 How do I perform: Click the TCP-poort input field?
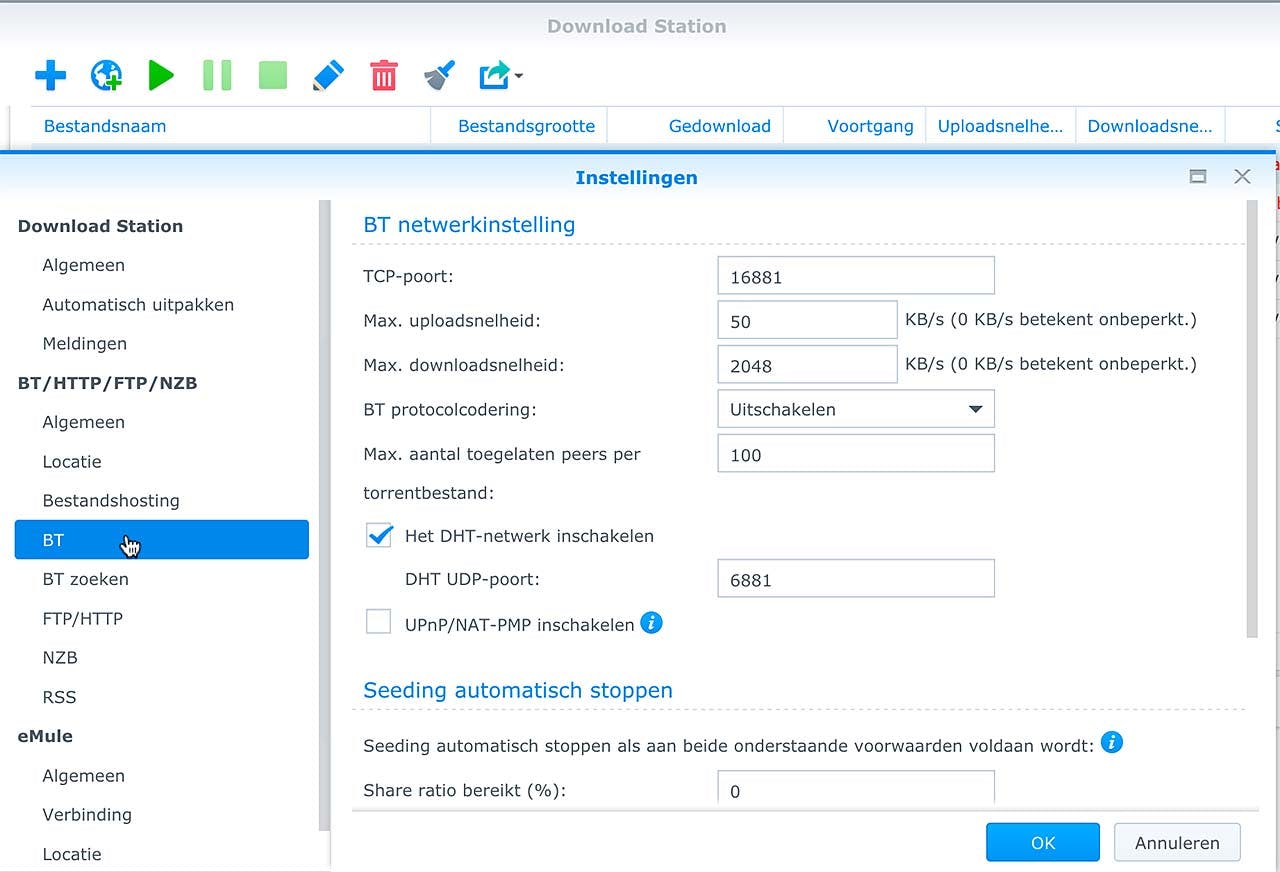tap(855, 275)
